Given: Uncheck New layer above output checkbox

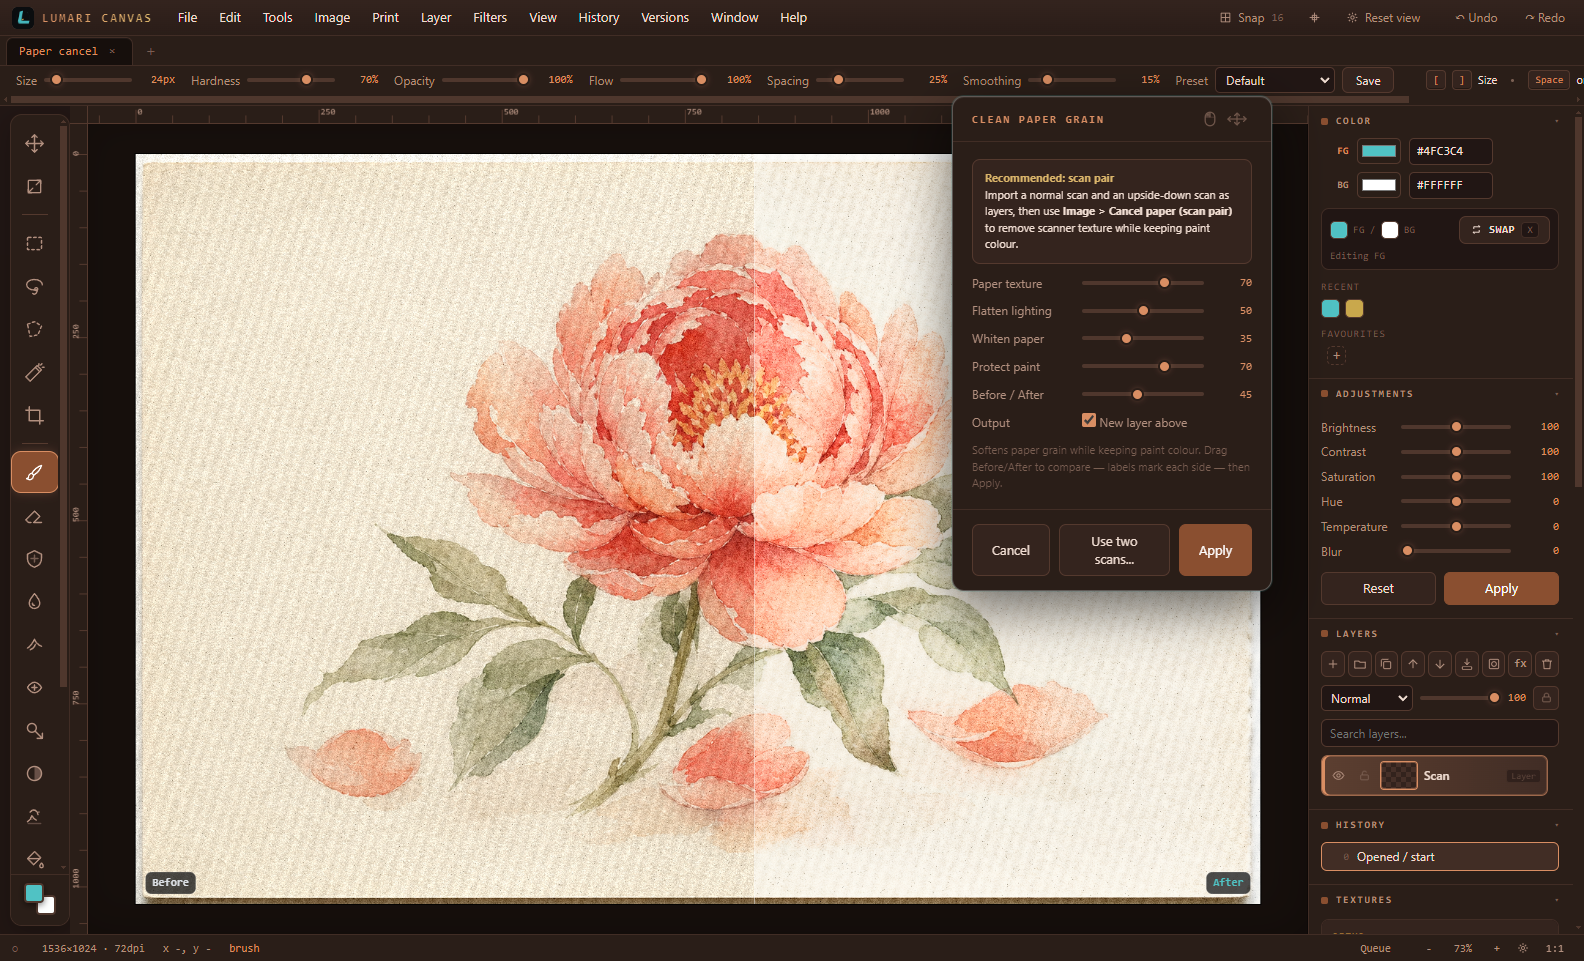Looking at the screenshot, I should (x=1089, y=421).
